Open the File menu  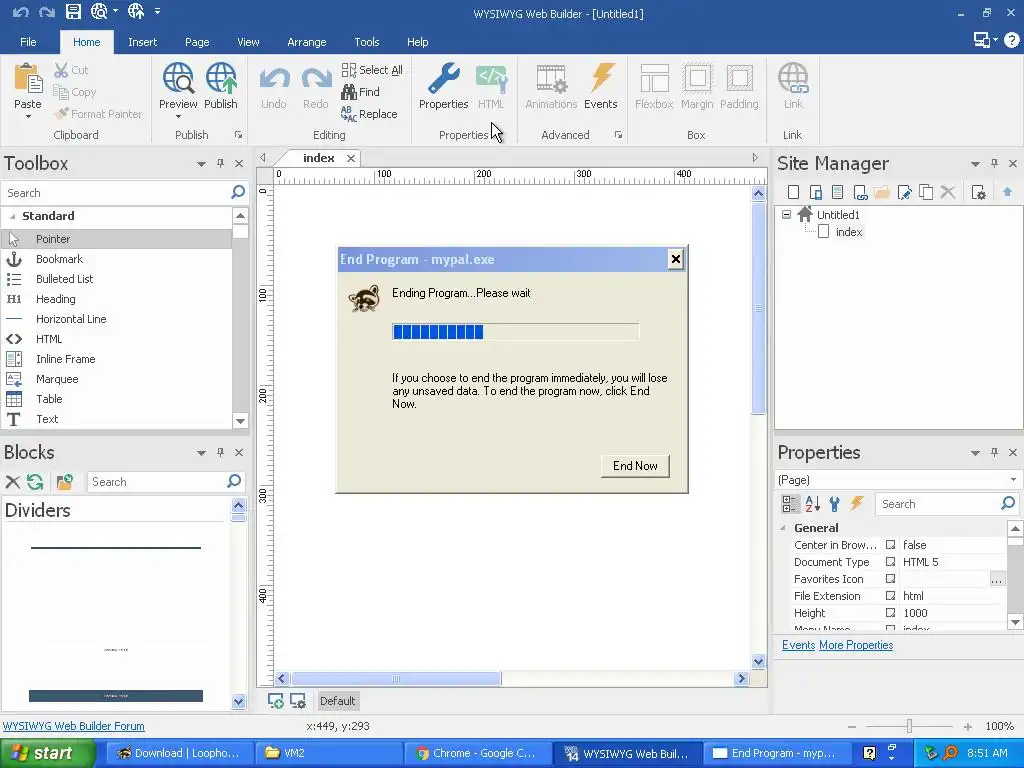[x=28, y=42]
